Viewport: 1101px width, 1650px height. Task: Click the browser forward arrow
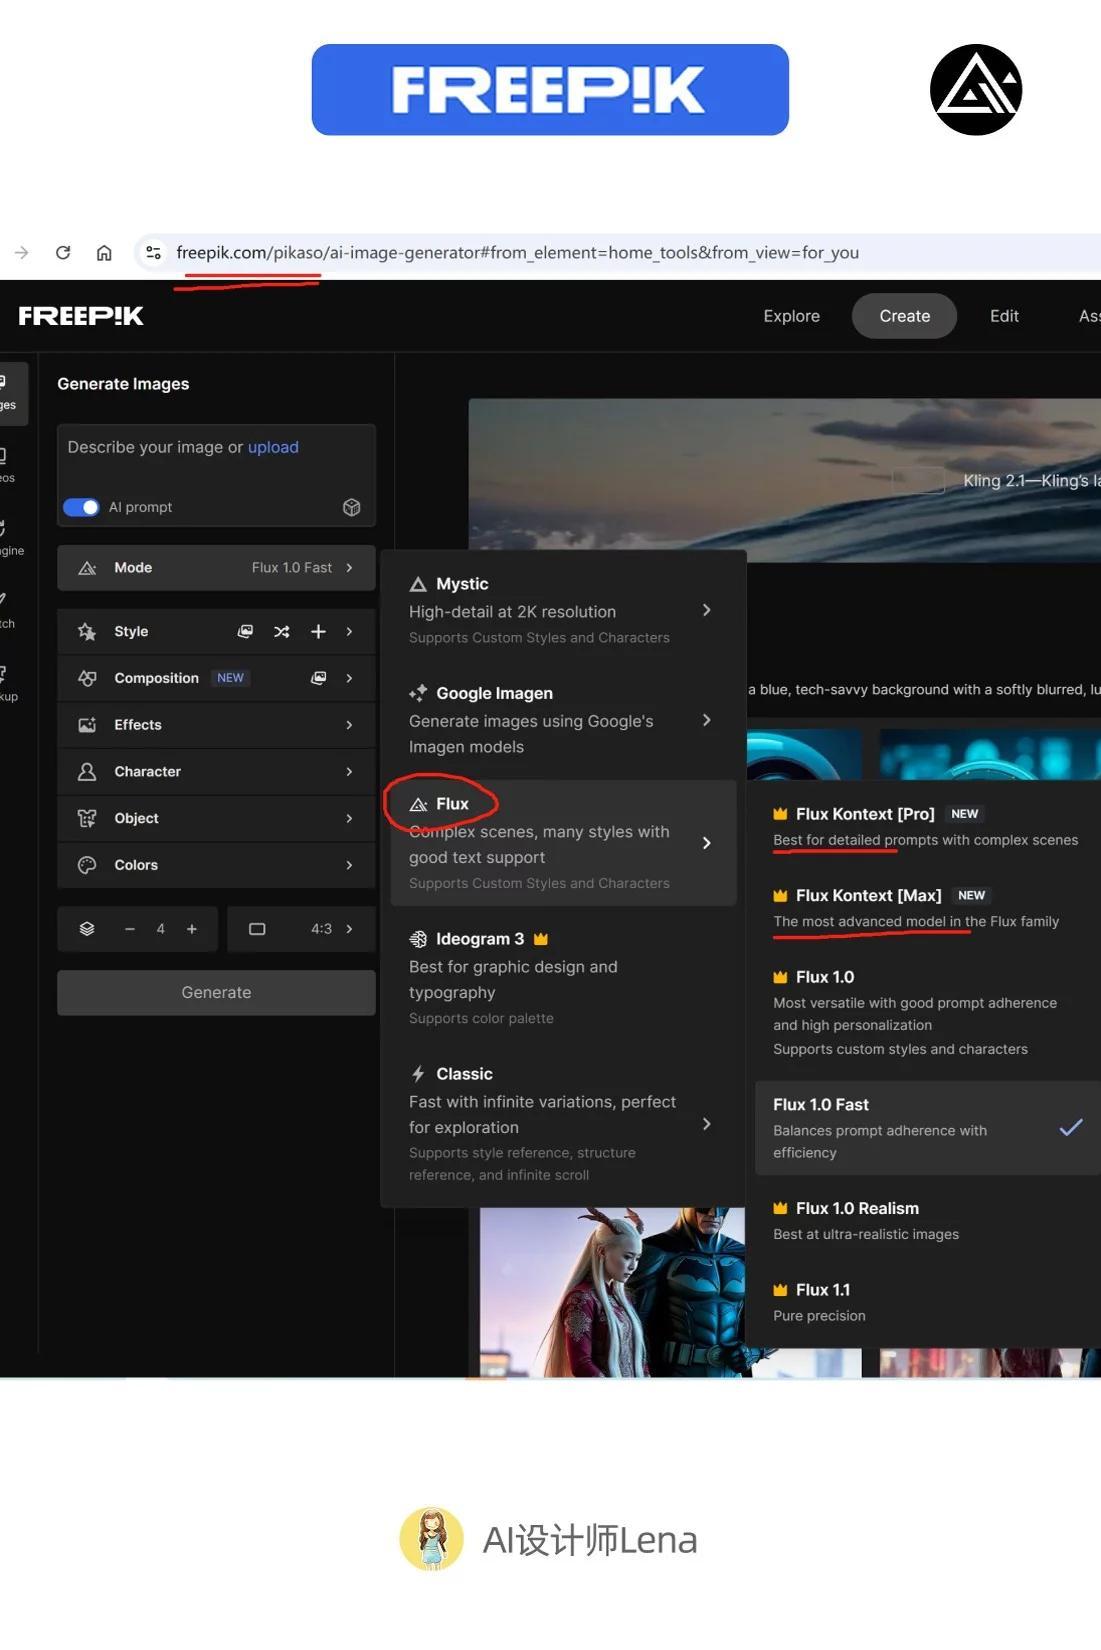click(x=22, y=253)
